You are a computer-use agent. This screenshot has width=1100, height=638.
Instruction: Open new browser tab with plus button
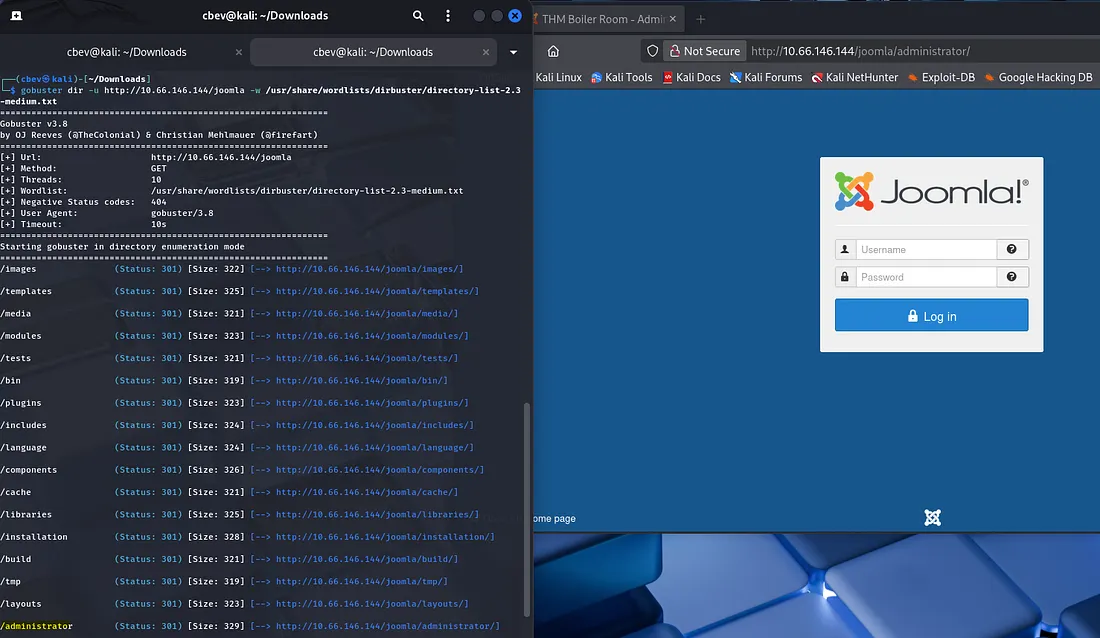coord(700,19)
